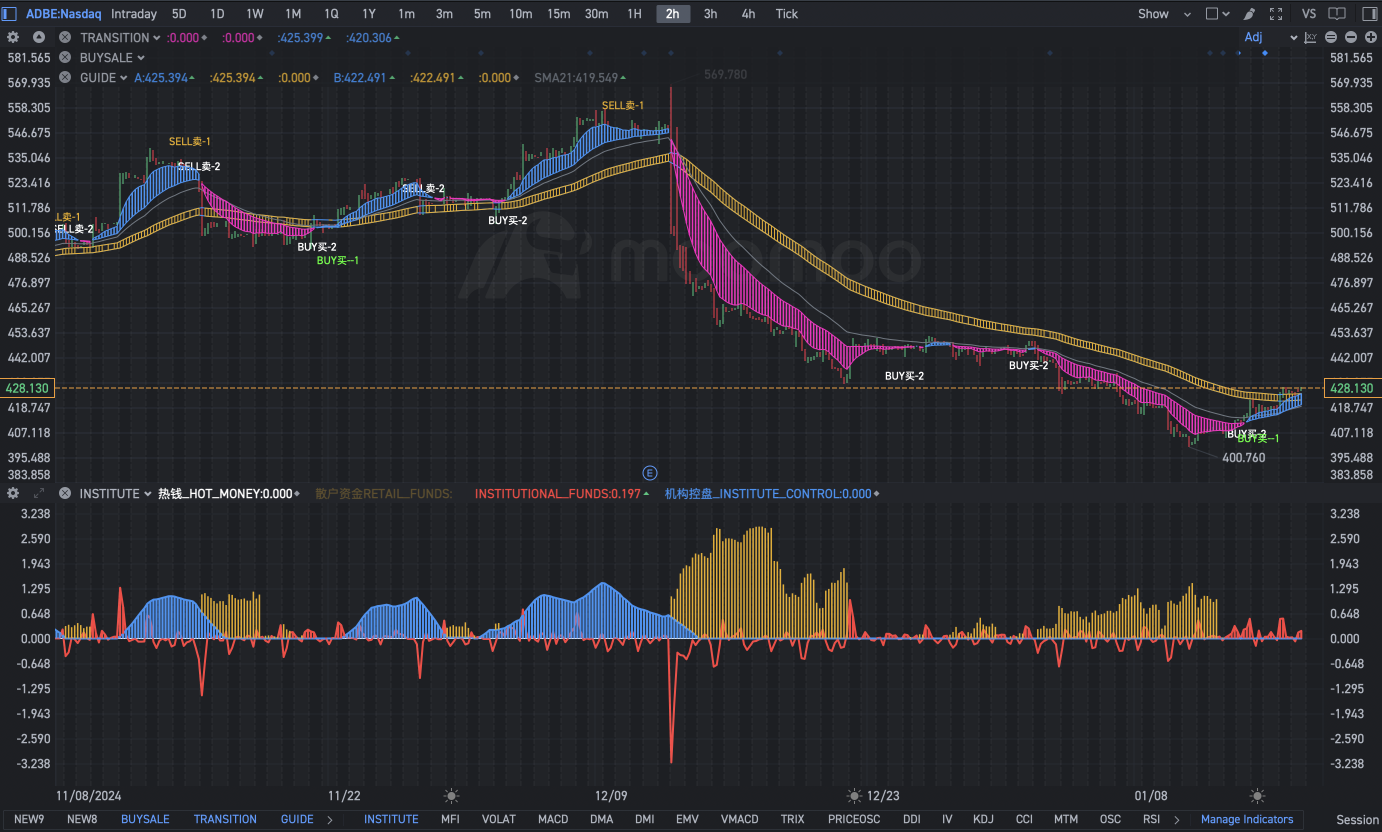Viewport: 1382px width, 832px height.
Task: Remove the BUYSALE indicator
Action: [64, 57]
